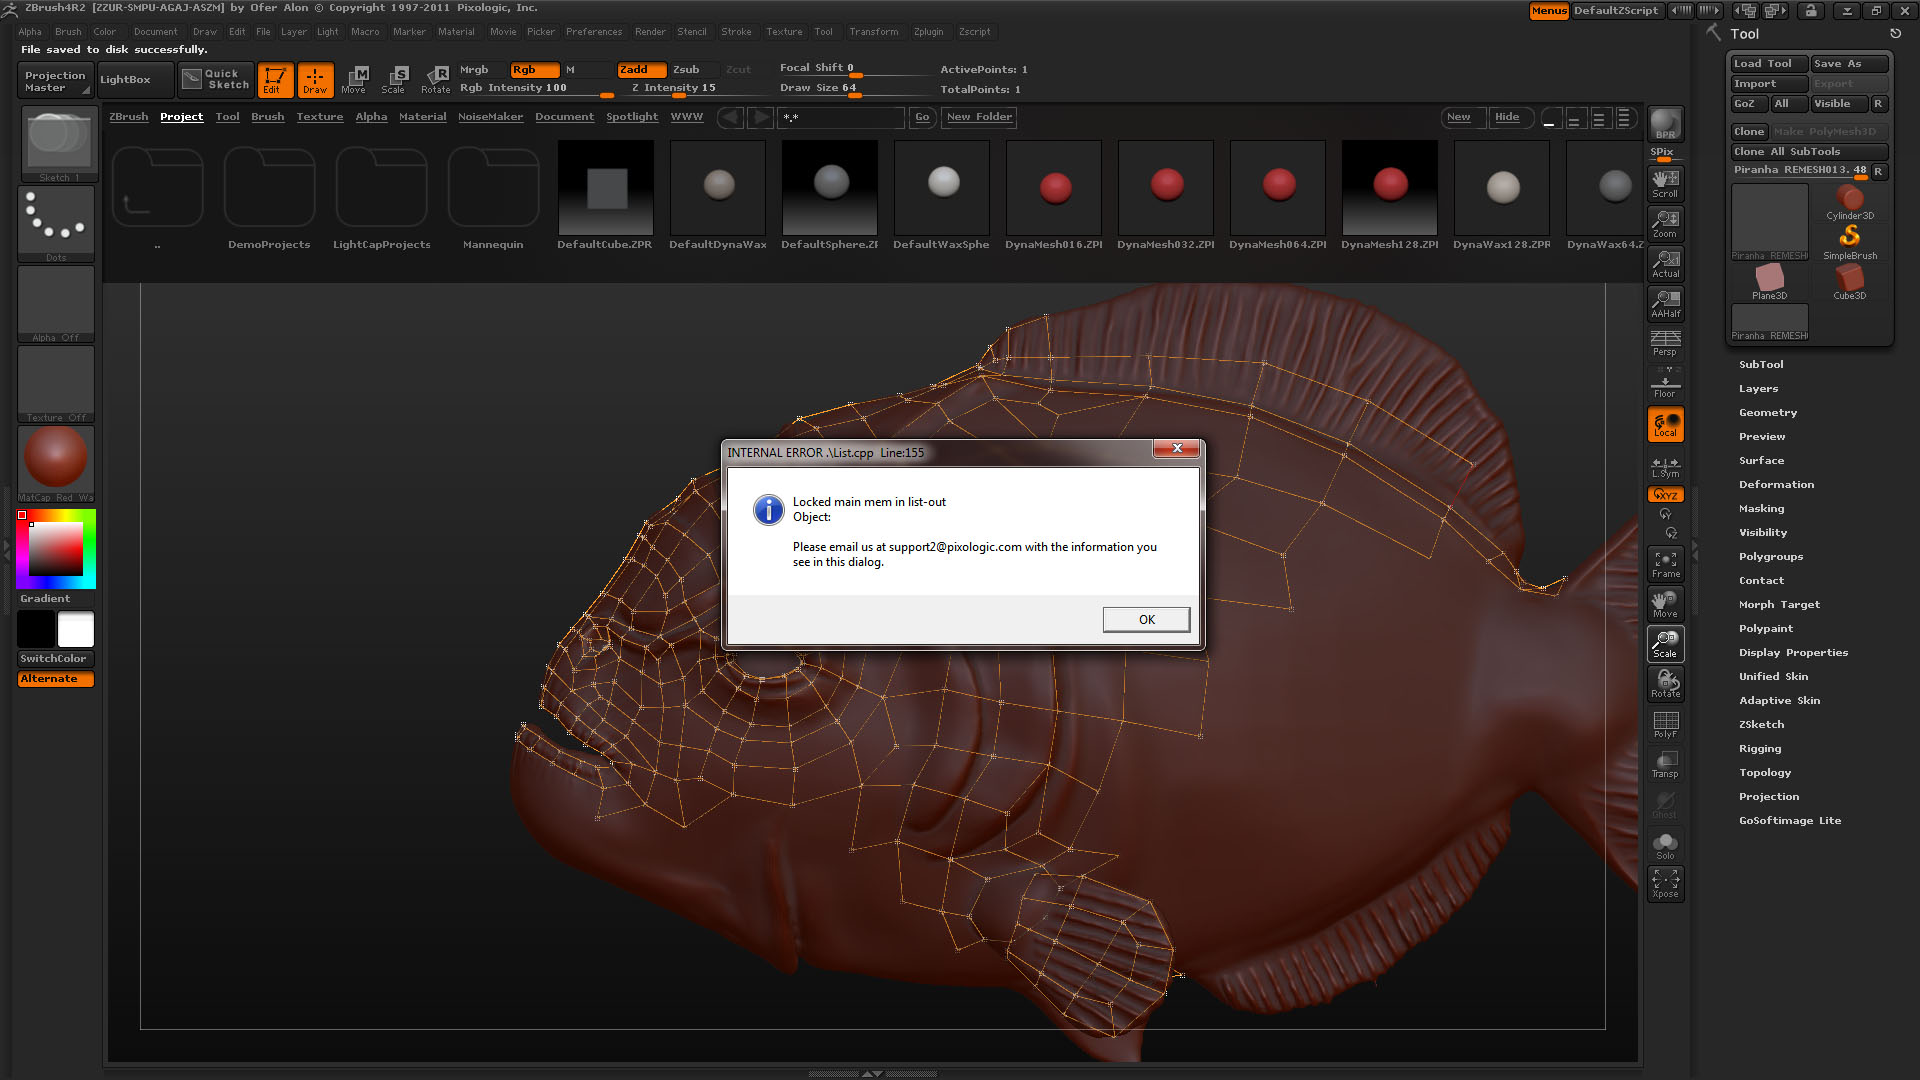Toggle the Zsub mode button
1920x1080 pixels.
(686, 69)
